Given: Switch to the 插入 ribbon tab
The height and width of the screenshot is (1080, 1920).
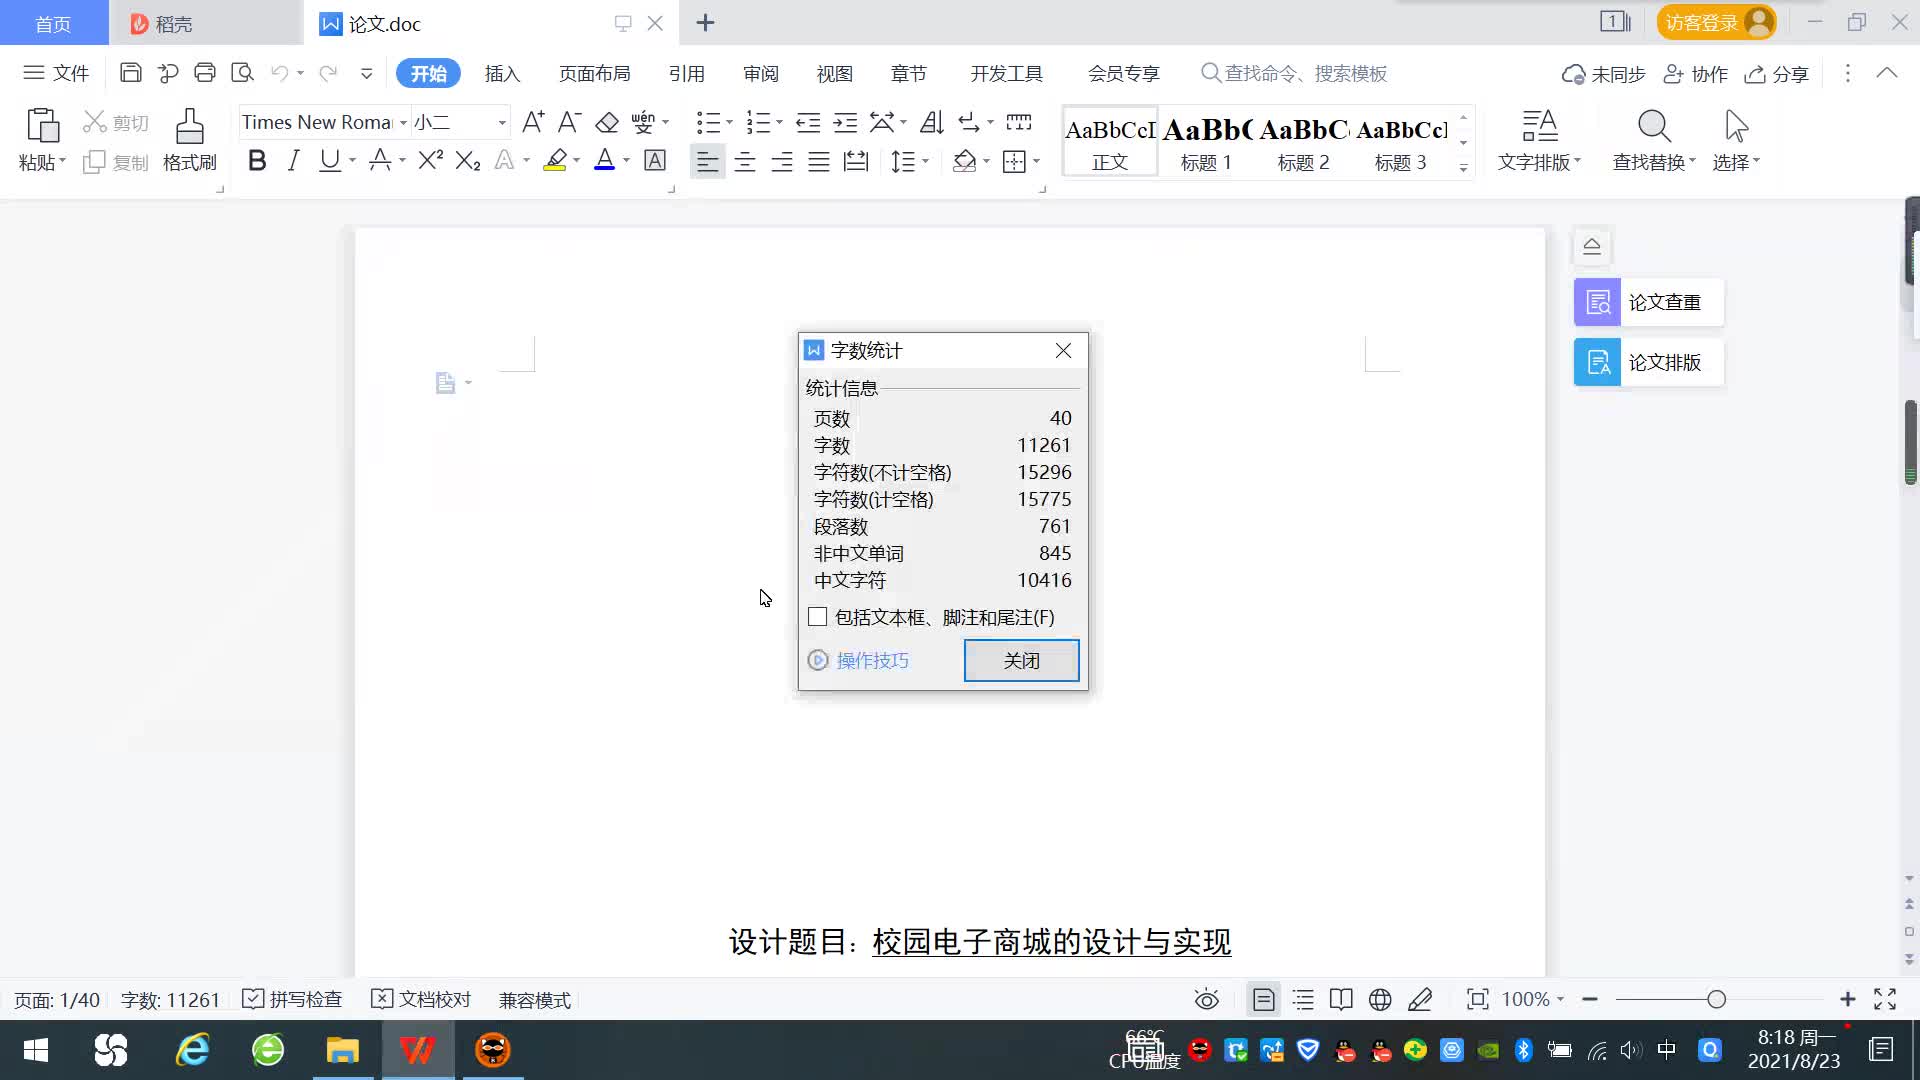Looking at the screenshot, I should pyautogui.click(x=501, y=73).
